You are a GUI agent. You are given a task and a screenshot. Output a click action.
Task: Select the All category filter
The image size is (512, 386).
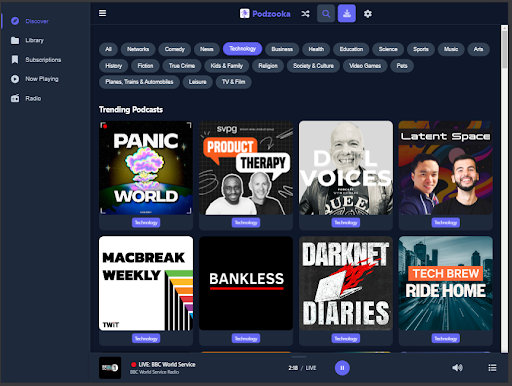pyautogui.click(x=108, y=49)
